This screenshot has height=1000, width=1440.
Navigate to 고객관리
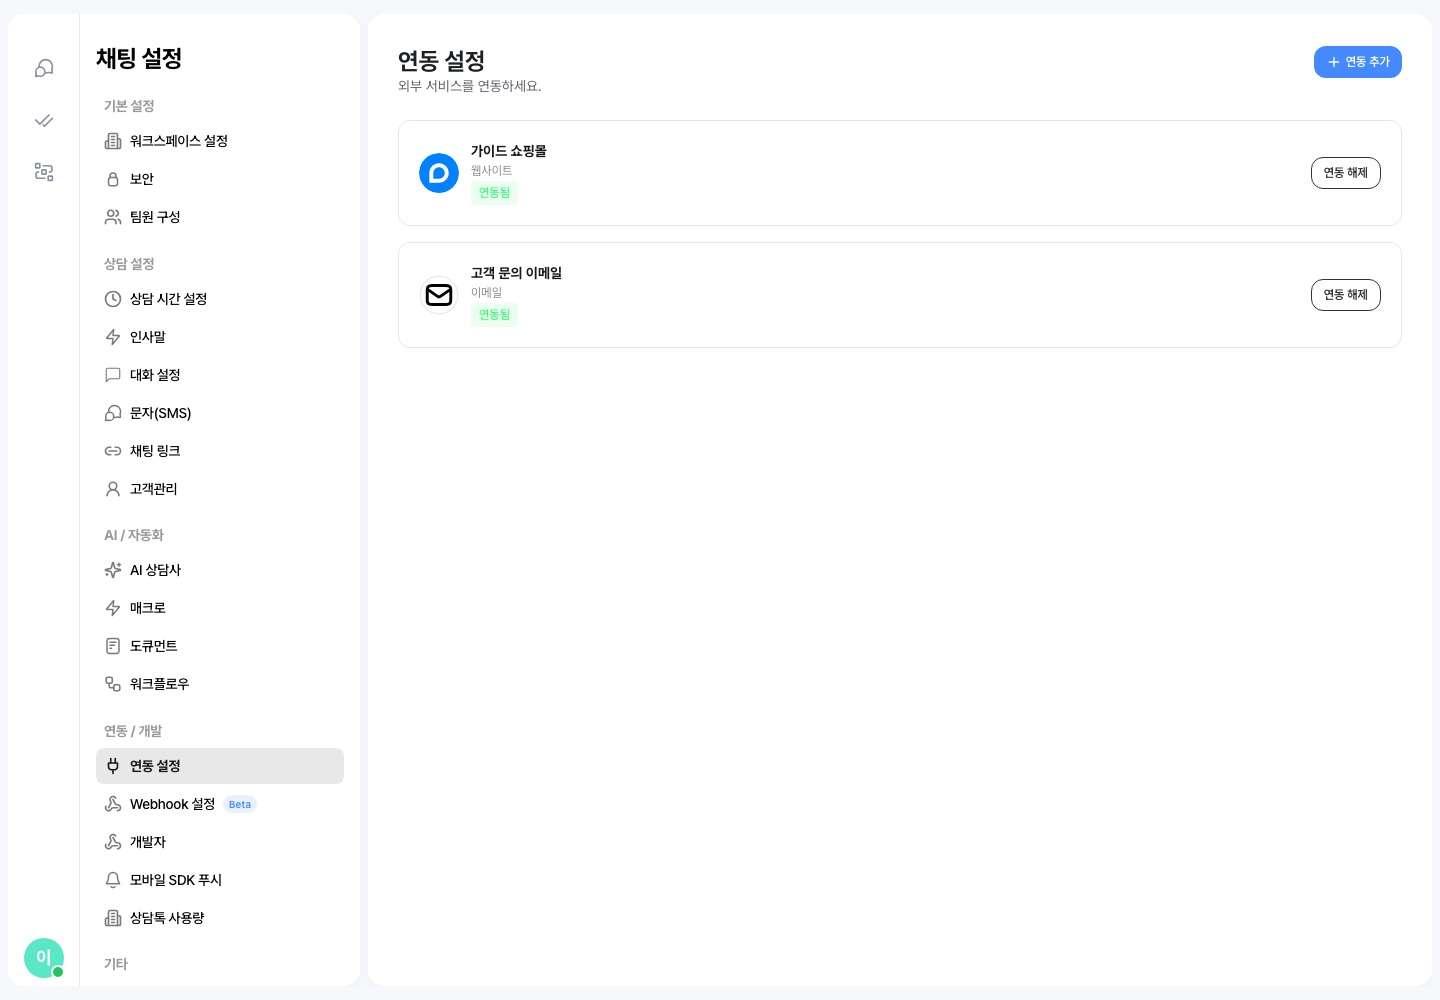(x=220, y=489)
